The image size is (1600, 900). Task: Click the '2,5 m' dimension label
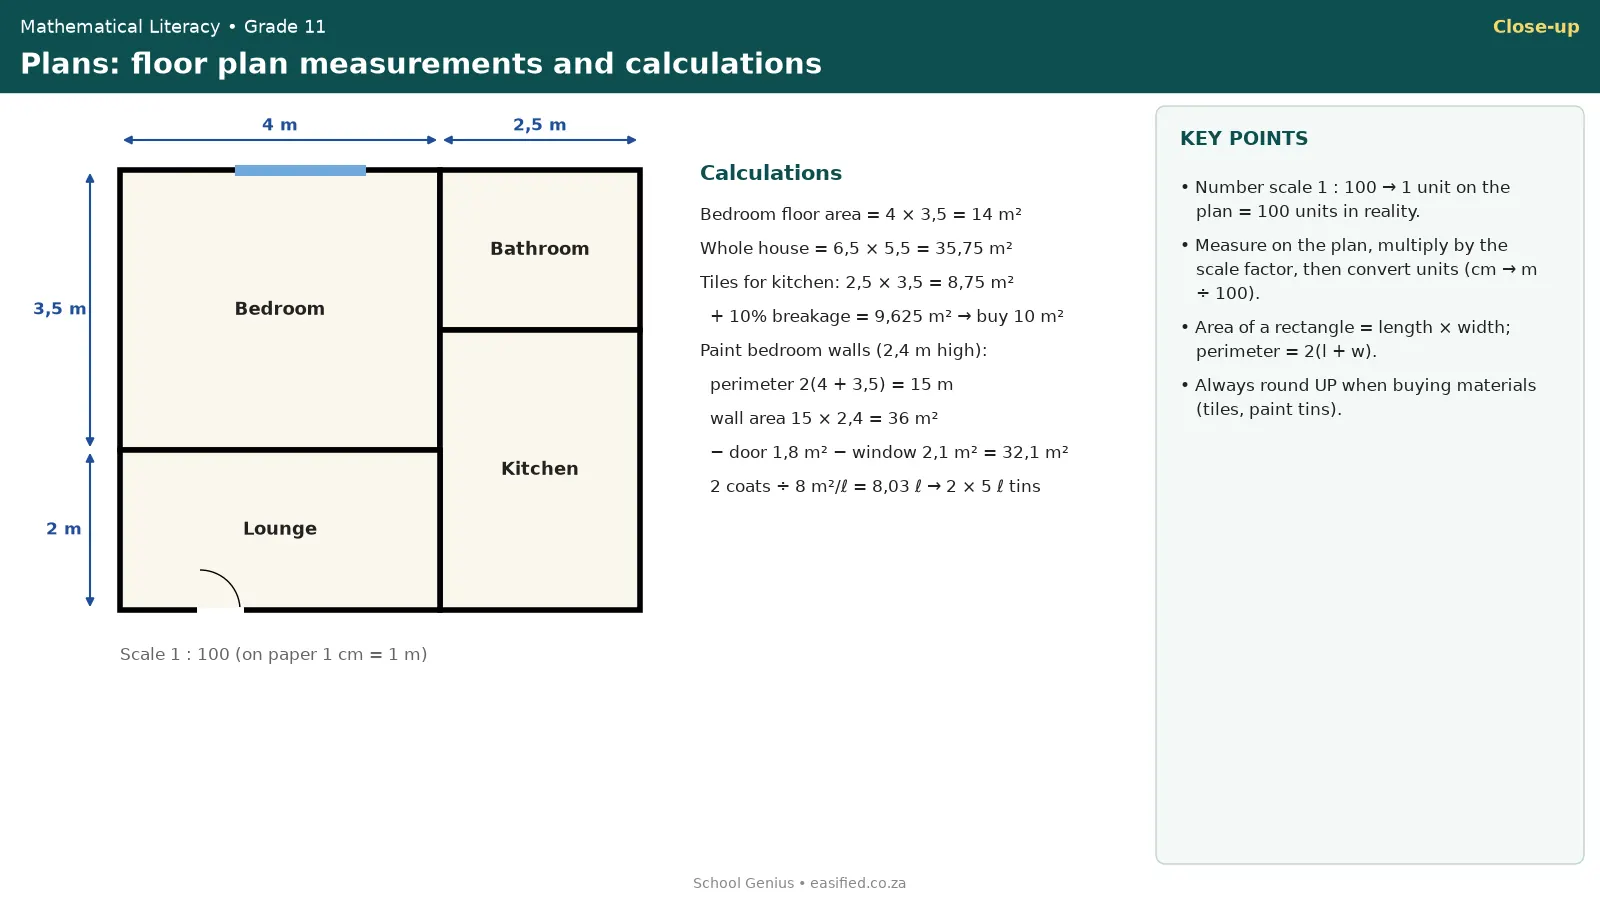point(540,125)
